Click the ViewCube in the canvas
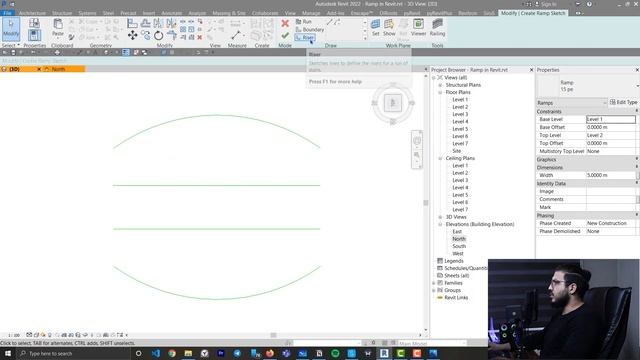 (393, 103)
